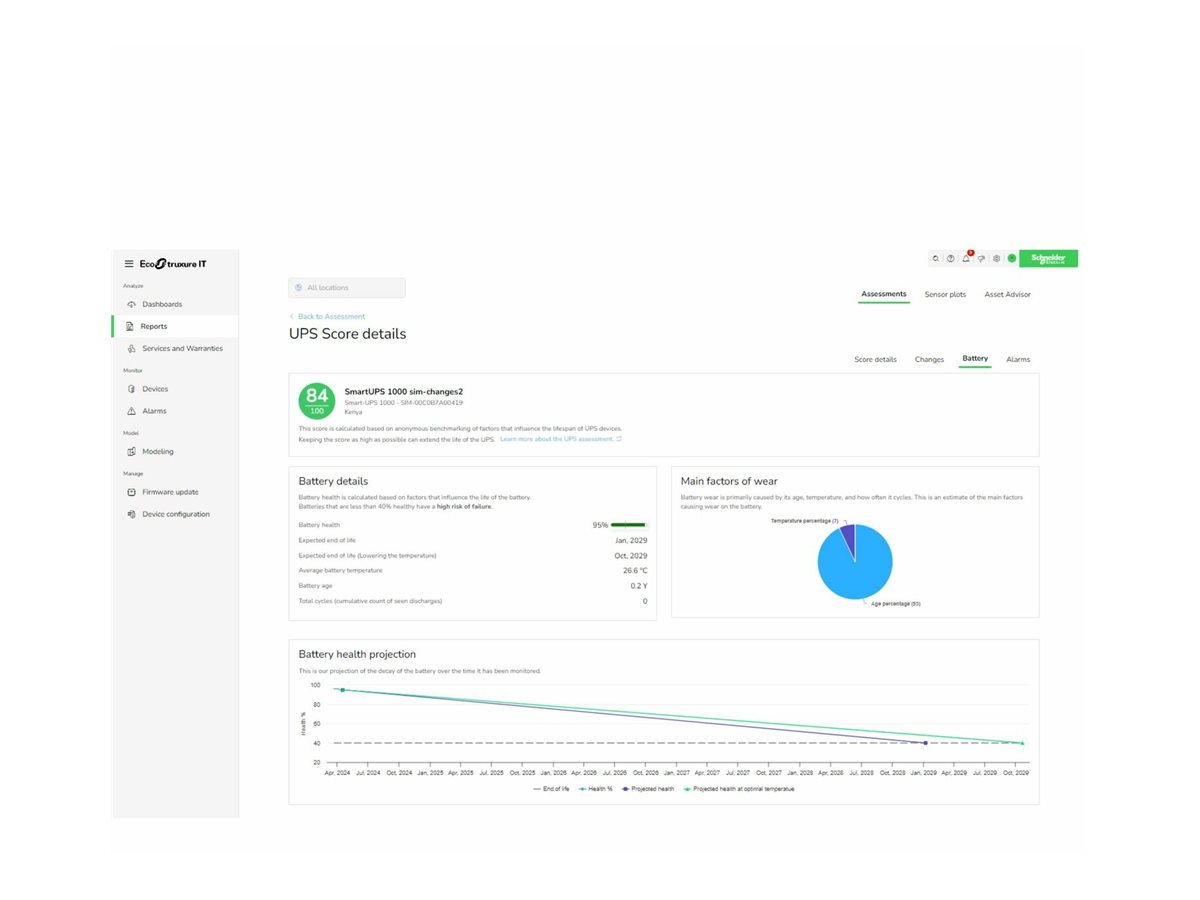Toggle the End of life legend line
This screenshot has height=900, width=1200.
(x=555, y=788)
